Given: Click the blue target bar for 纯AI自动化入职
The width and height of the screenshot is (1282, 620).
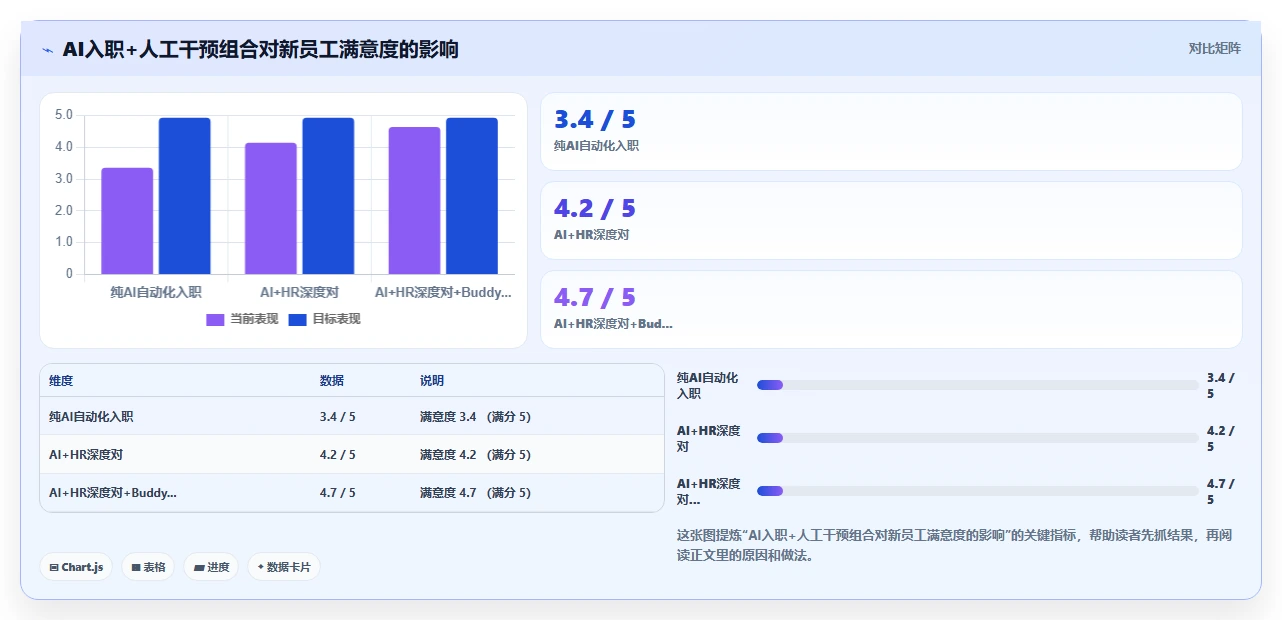Looking at the screenshot, I should pyautogui.click(x=184, y=196).
